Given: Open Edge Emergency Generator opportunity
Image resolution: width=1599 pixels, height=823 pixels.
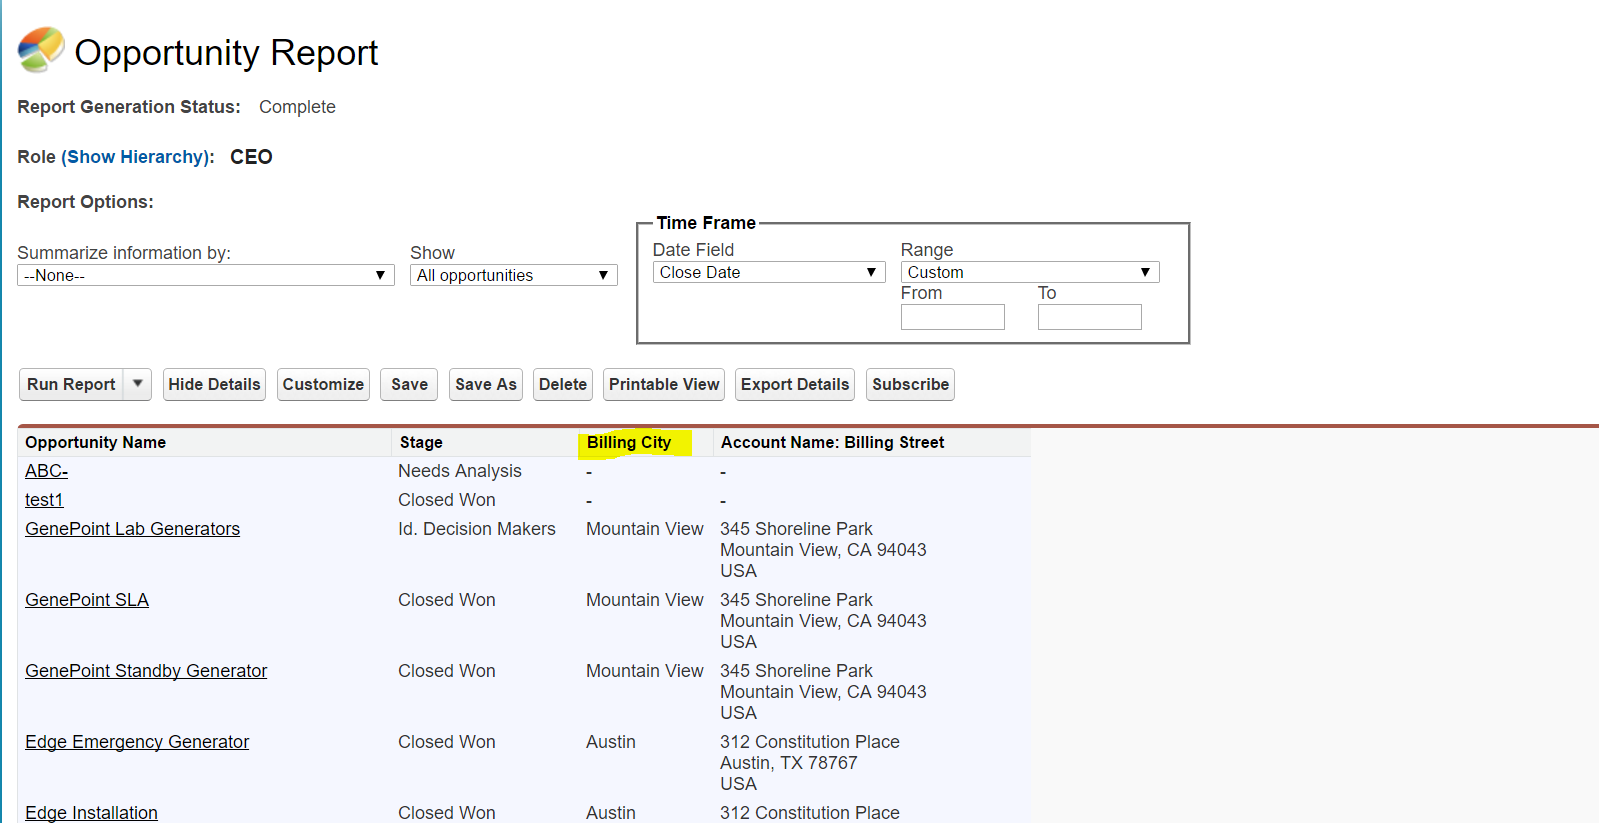Looking at the screenshot, I should pyautogui.click(x=137, y=742).
